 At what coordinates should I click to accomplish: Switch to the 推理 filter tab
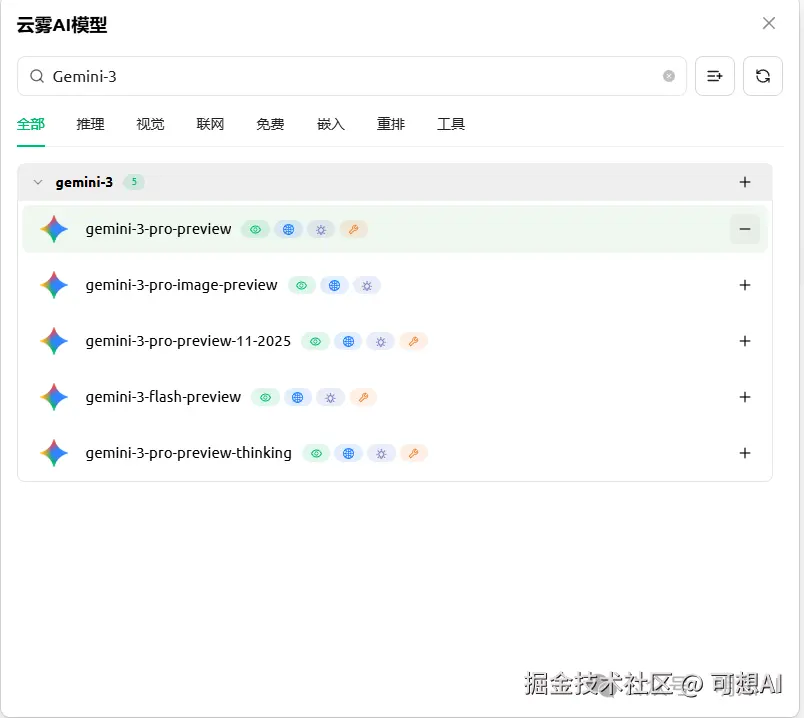pyautogui.click(x=90, y=124)
